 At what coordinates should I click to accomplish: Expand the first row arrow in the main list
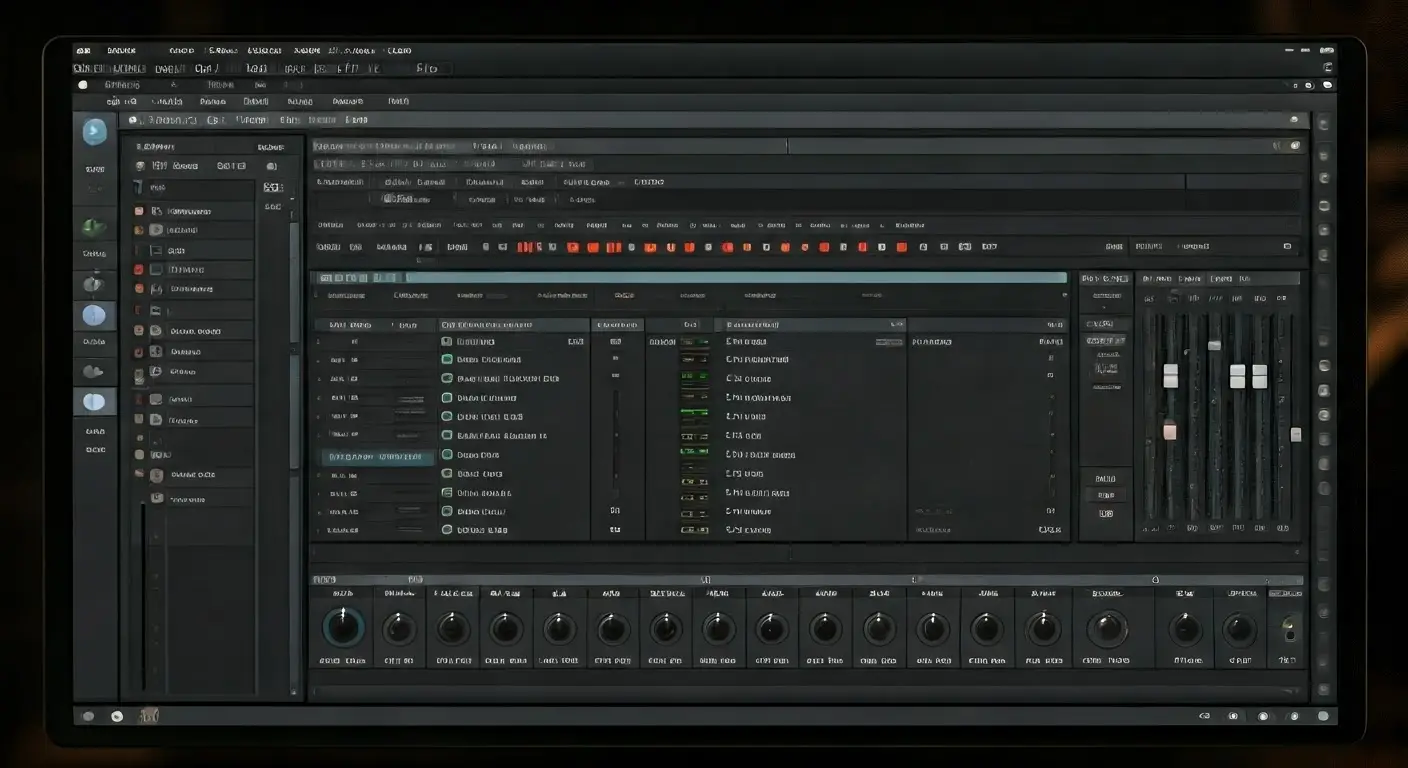coord(320,342)
